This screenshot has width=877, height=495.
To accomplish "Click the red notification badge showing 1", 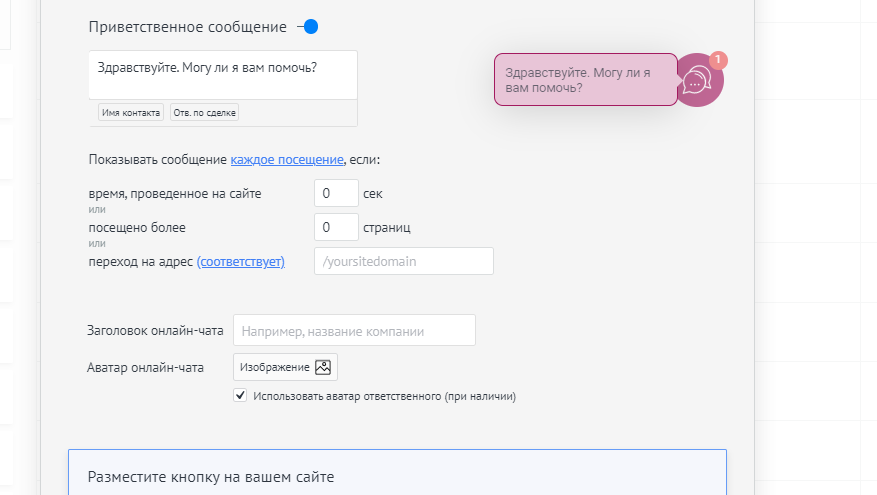I will (718, 60).
